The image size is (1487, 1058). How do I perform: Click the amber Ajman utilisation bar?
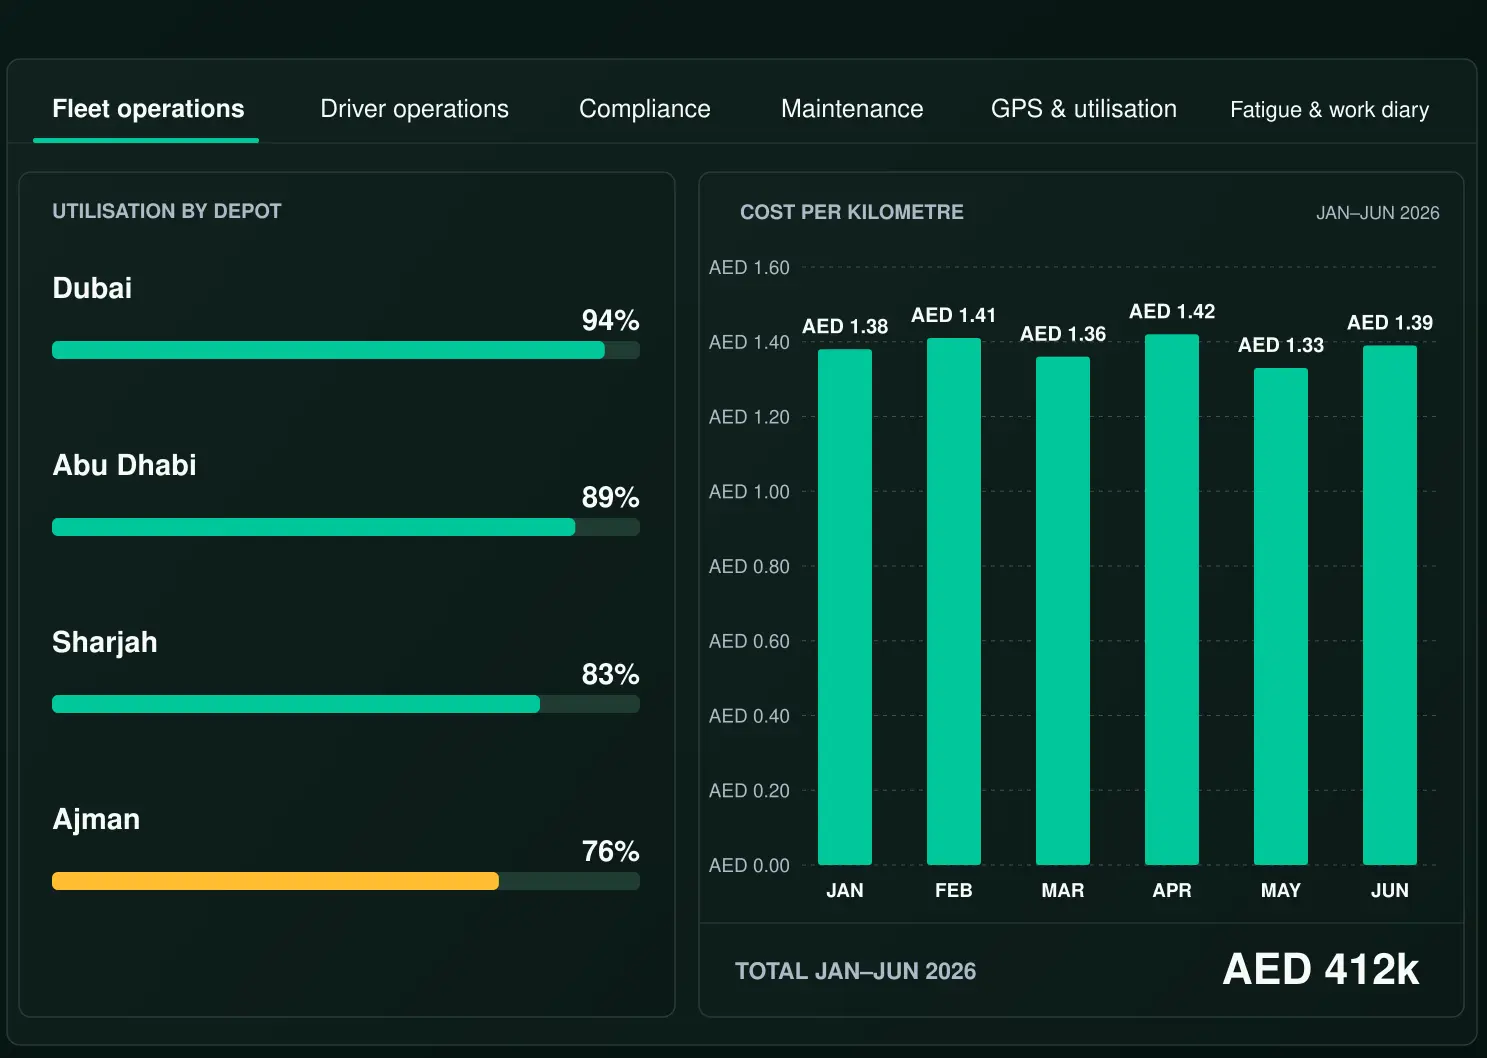point(275,881)
